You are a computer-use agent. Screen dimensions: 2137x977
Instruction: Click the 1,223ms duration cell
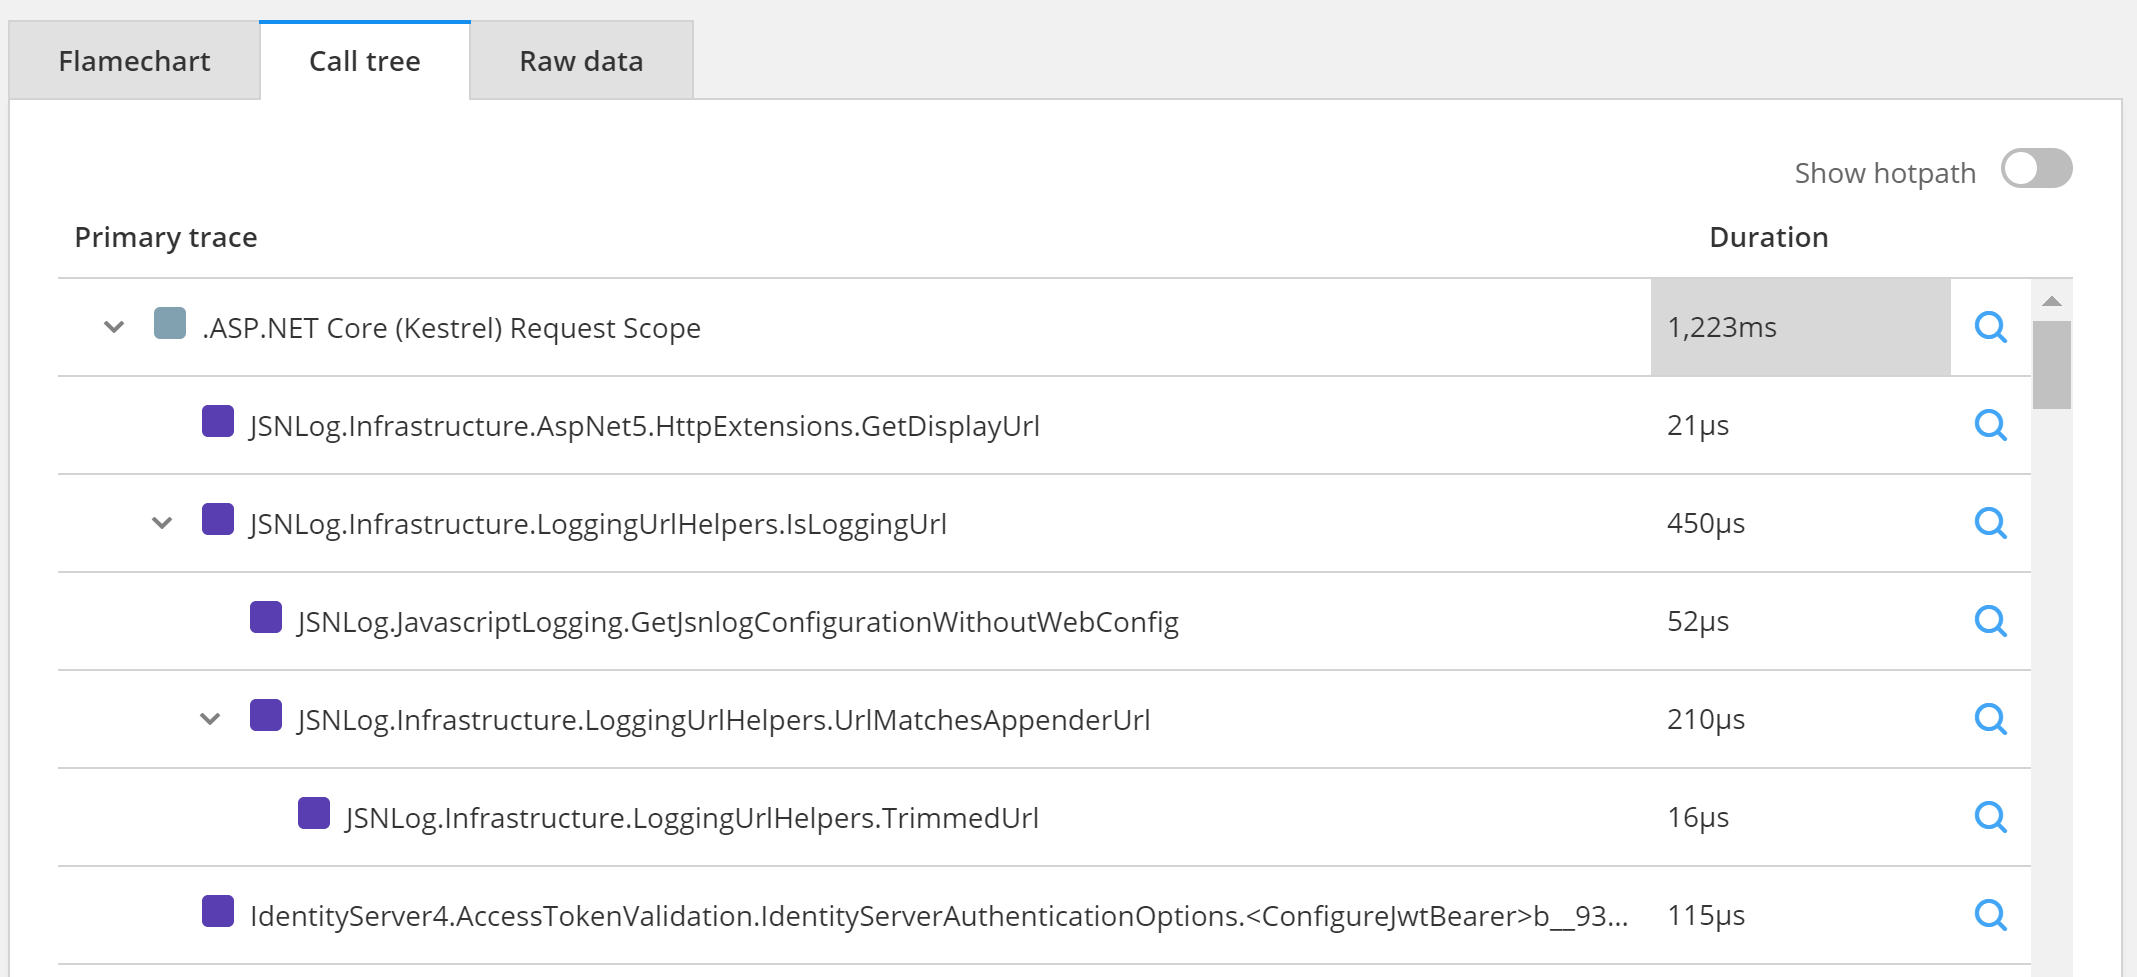point(1800,327)
